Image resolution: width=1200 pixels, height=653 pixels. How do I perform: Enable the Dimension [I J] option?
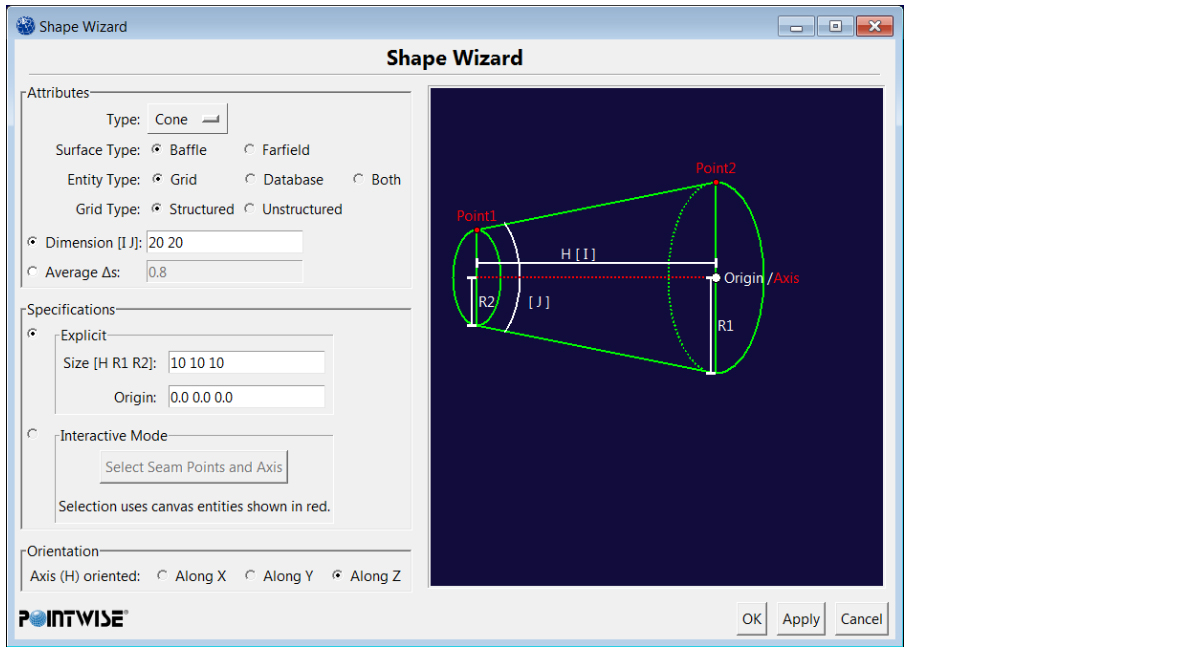[x=33, y=242]
